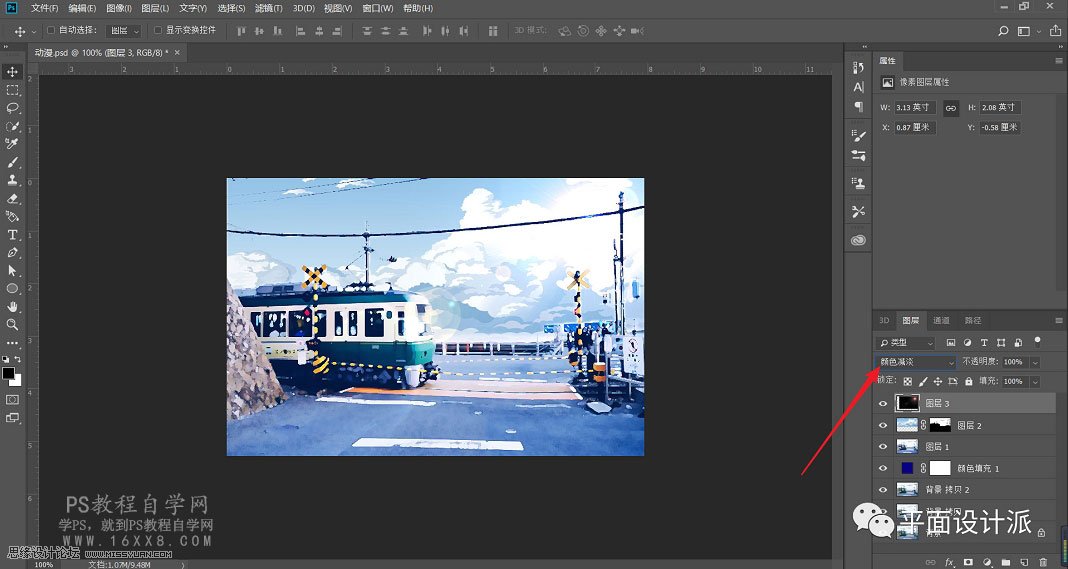This screenshot has width=1068, height=569.
Task: Select the Clone Stamp tool
Action: [x=12, y=180]
